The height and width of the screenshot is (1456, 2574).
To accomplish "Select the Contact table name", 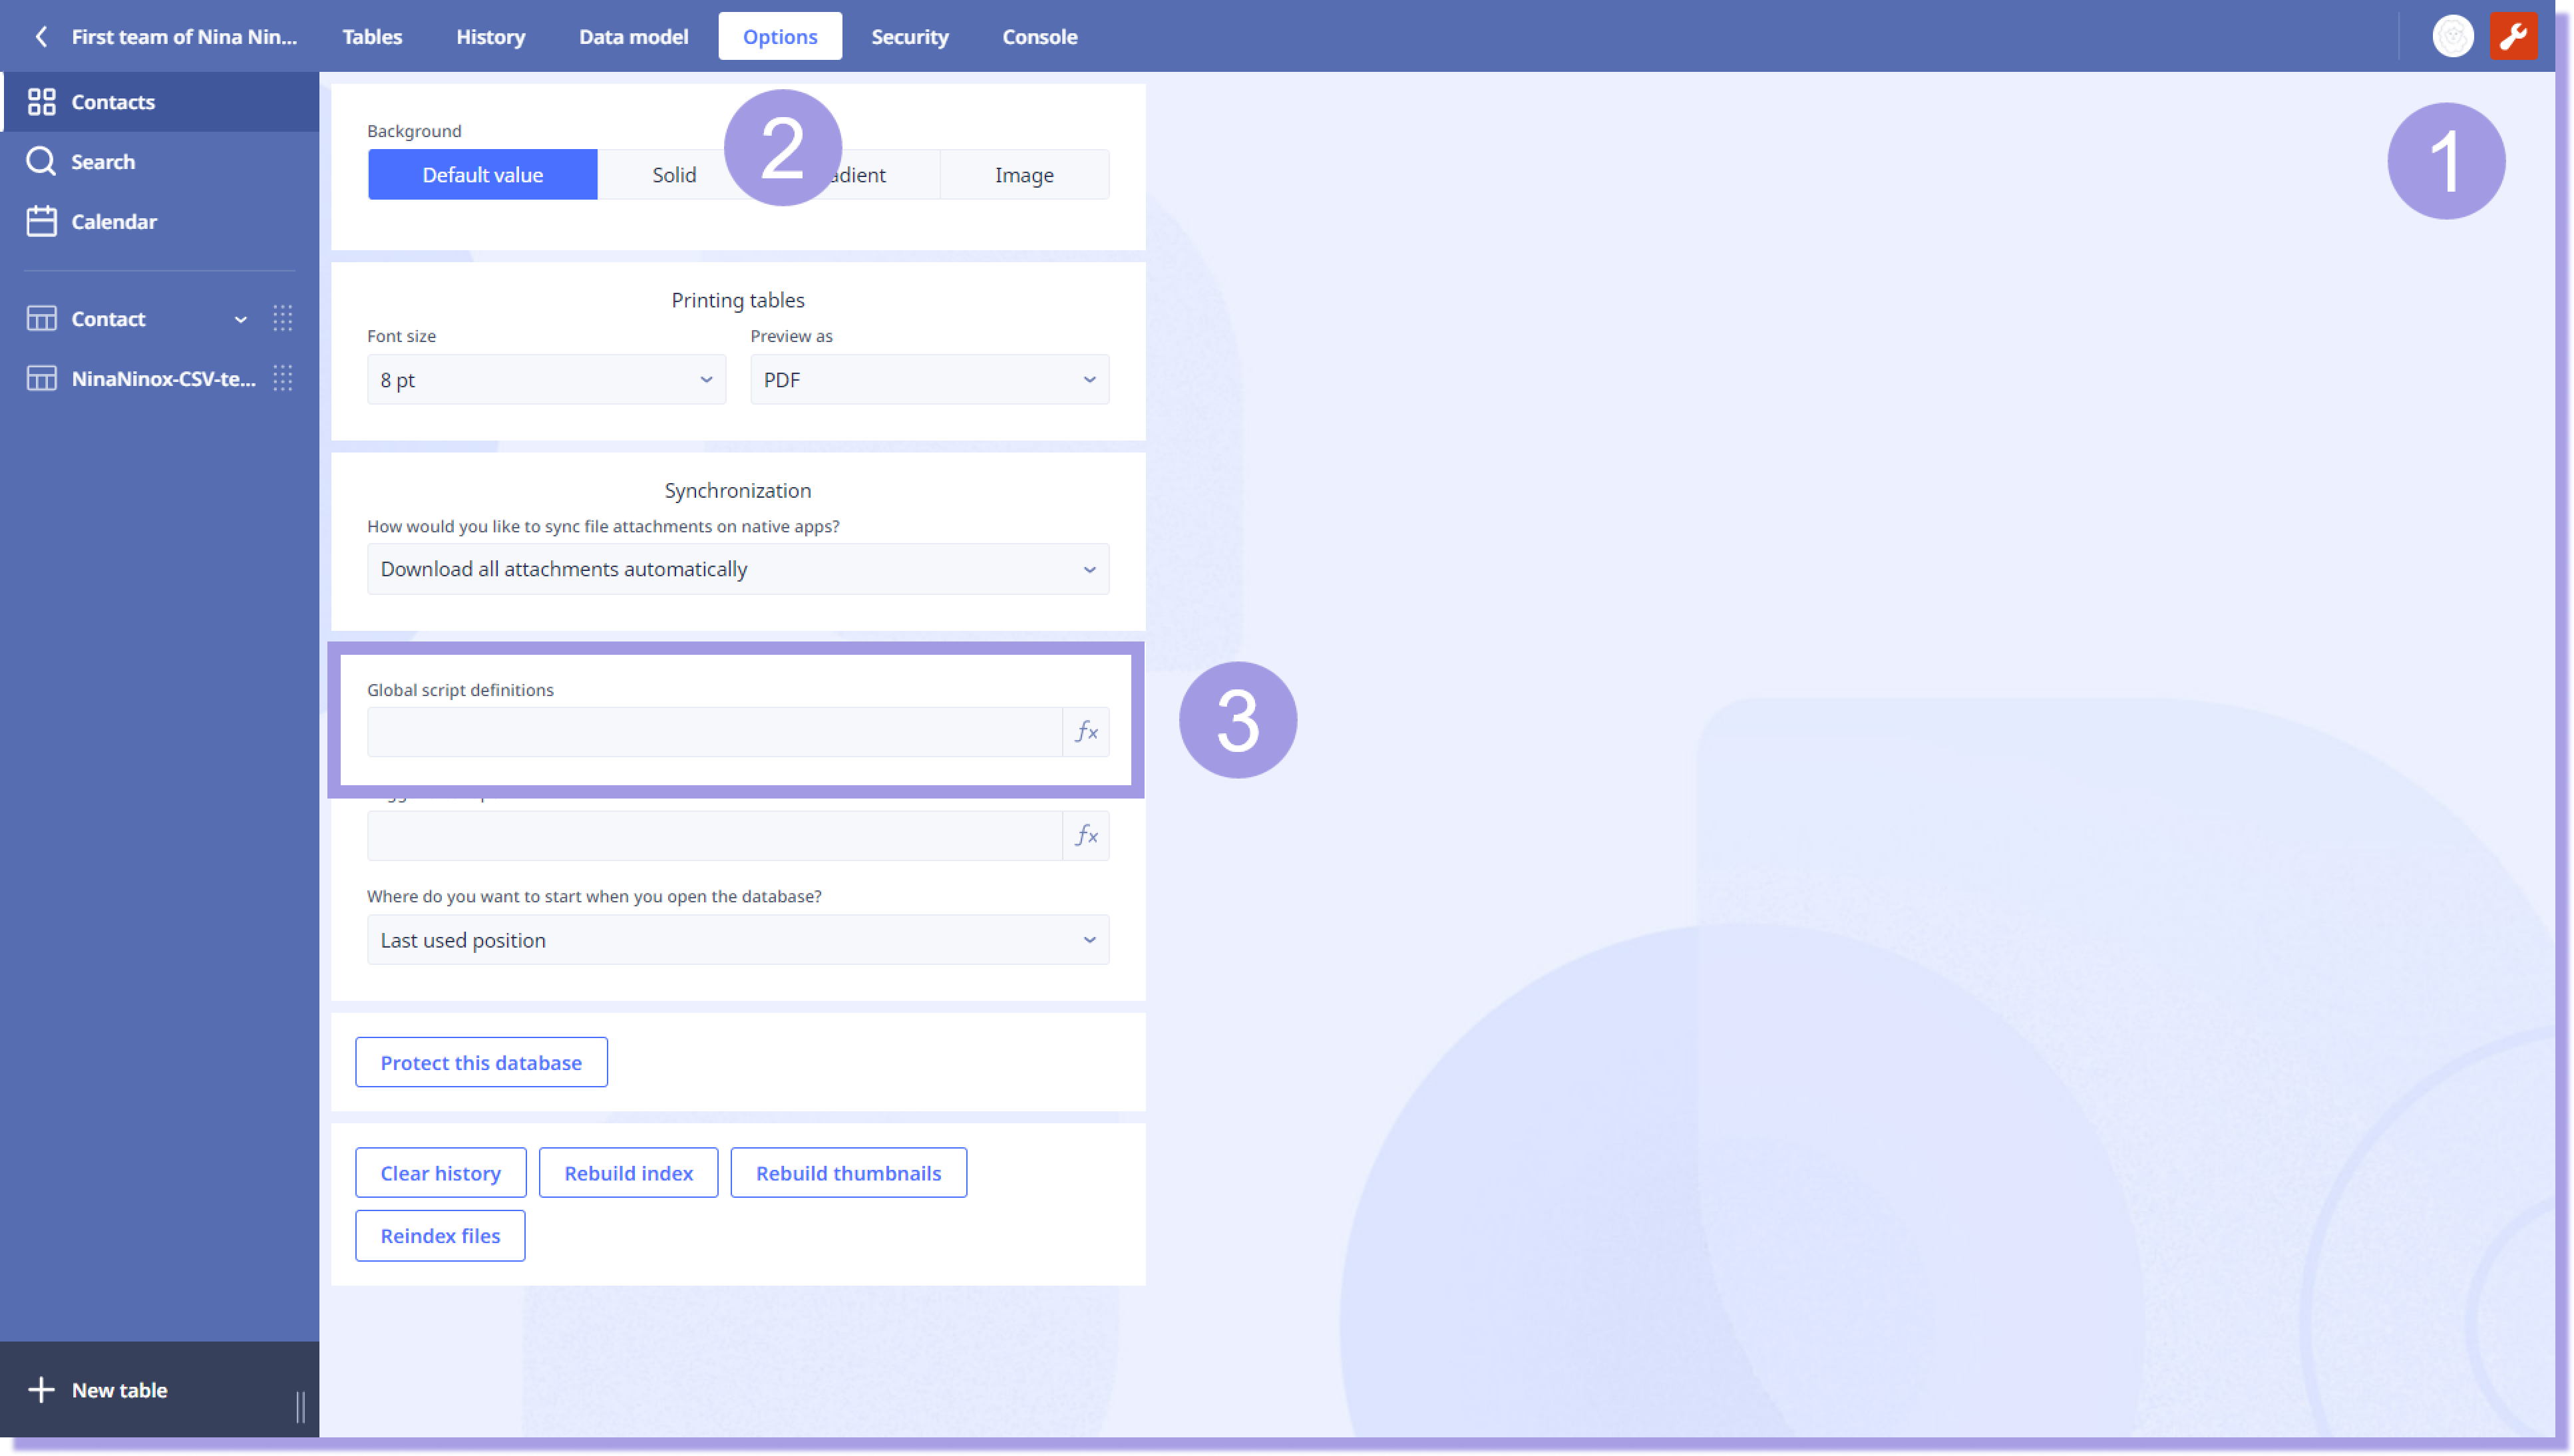I will 108,319.
